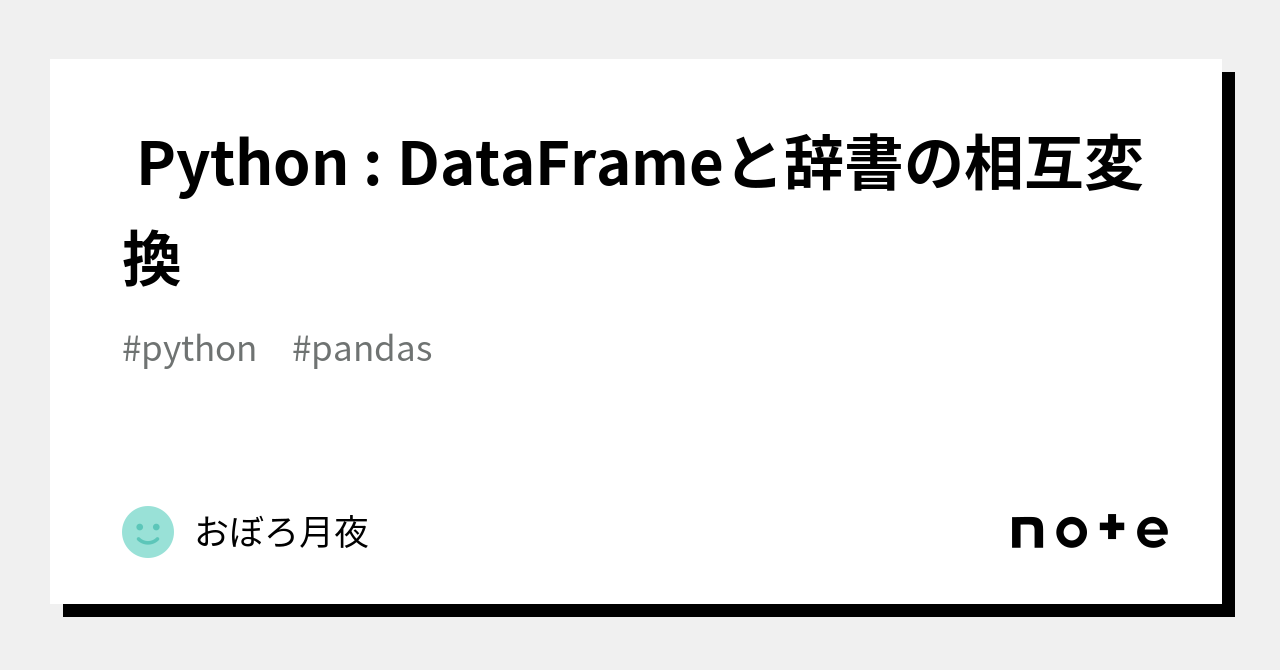The width and height of the screenshot is (1280, 670).
Task: Open author profile おぼろ月夜
Action: (282, 532)
